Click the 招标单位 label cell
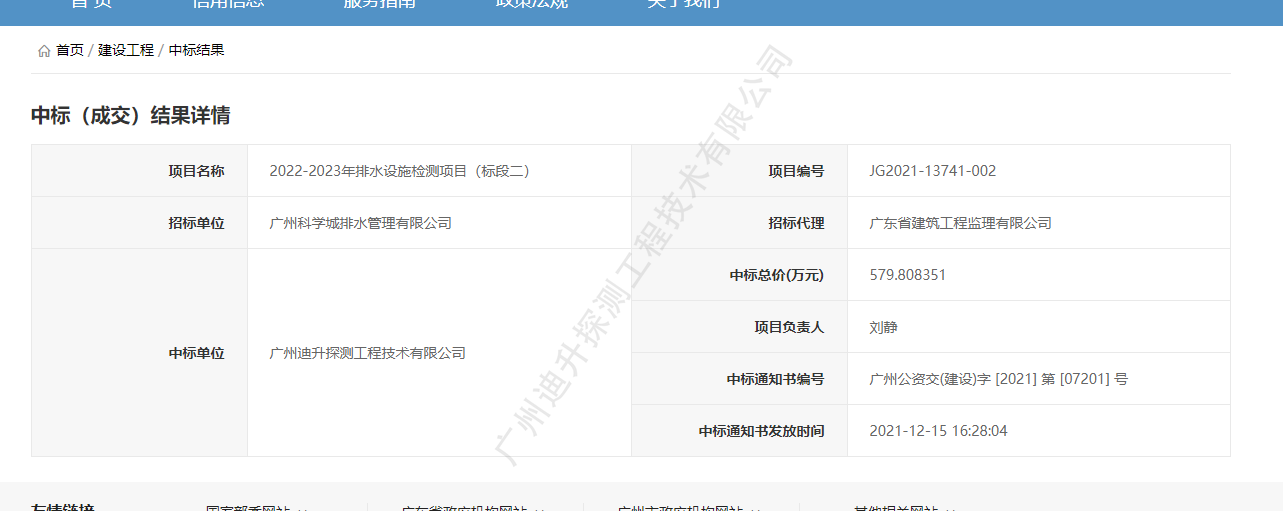 140,223
